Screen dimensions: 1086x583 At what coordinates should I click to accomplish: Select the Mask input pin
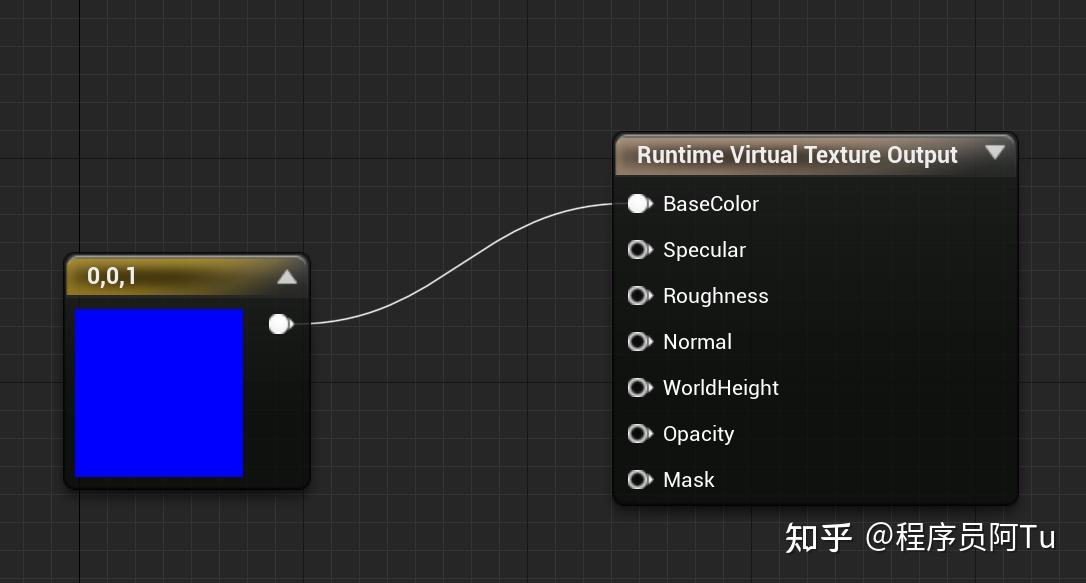pyautogui.click(x=640, y=480)
